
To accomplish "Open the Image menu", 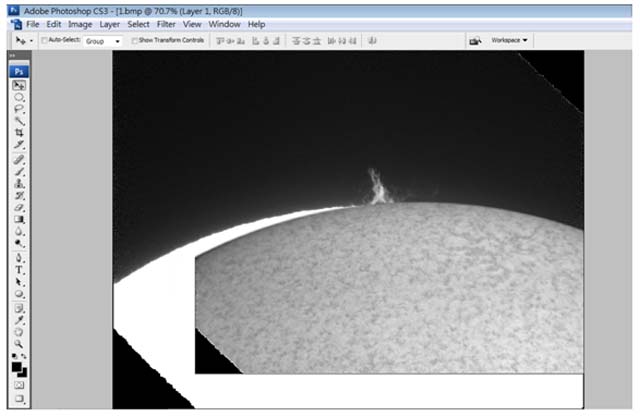I will click(81, 23).
